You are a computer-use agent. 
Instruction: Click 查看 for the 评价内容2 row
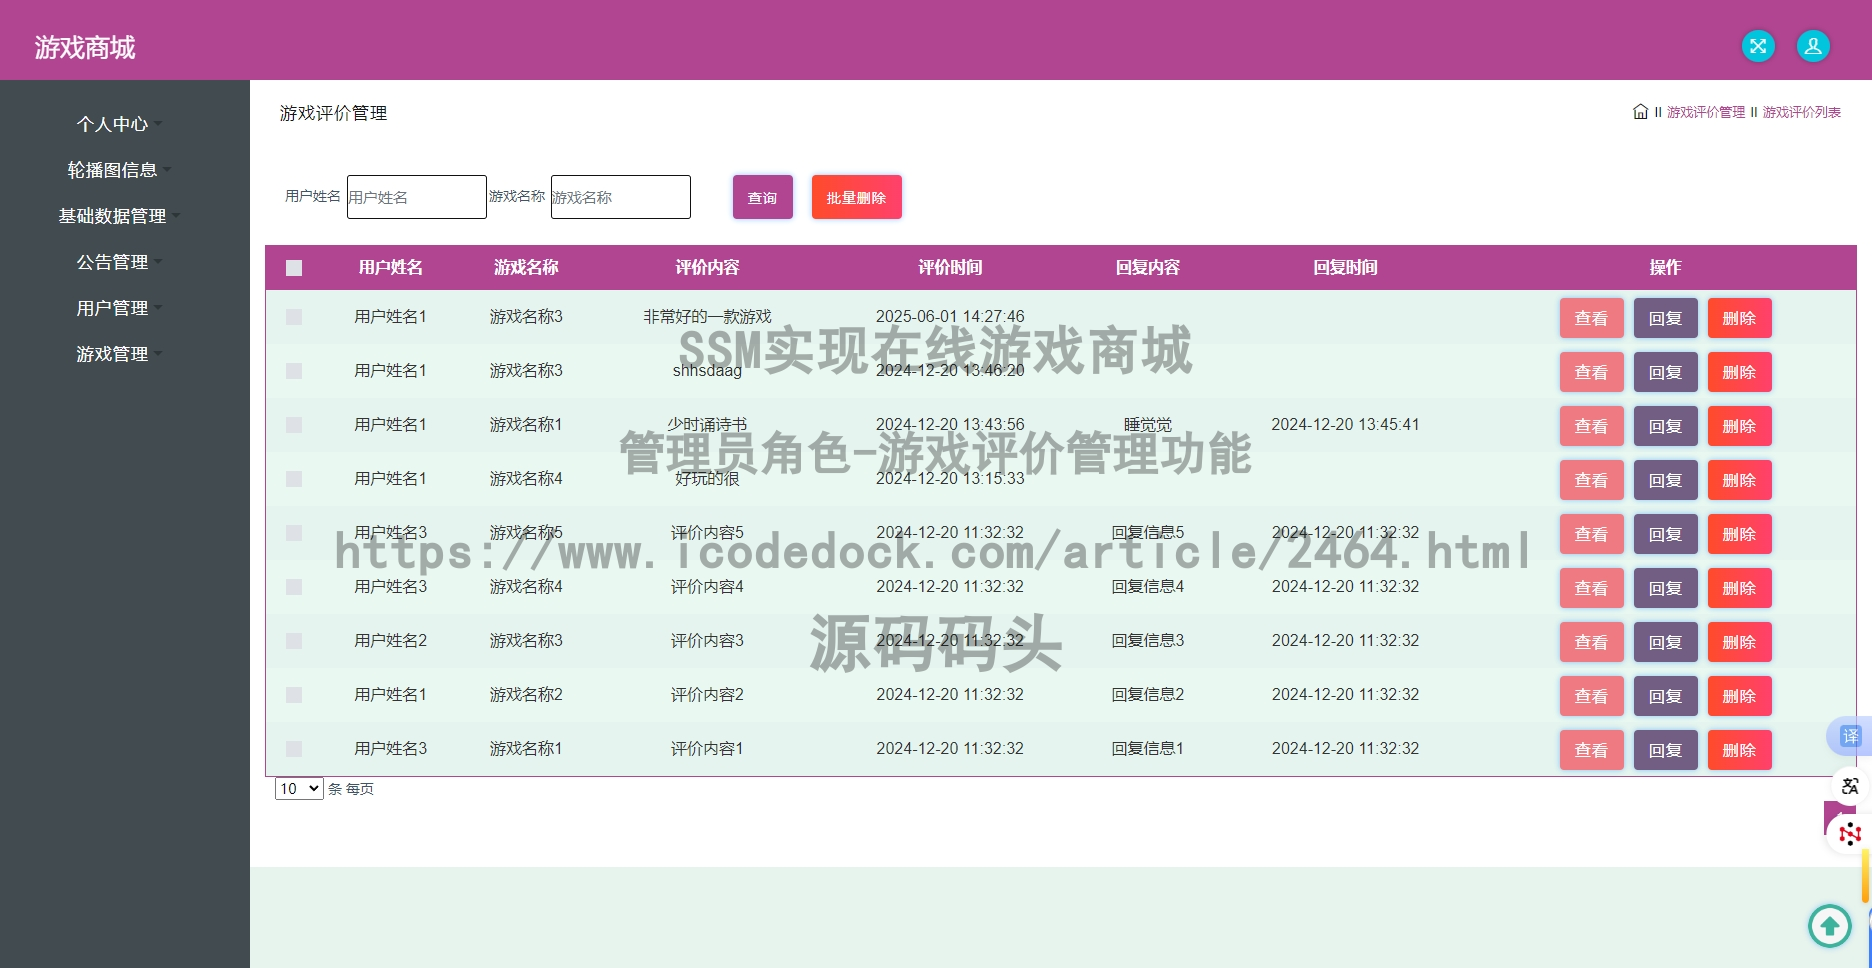tap(1591, 696)
